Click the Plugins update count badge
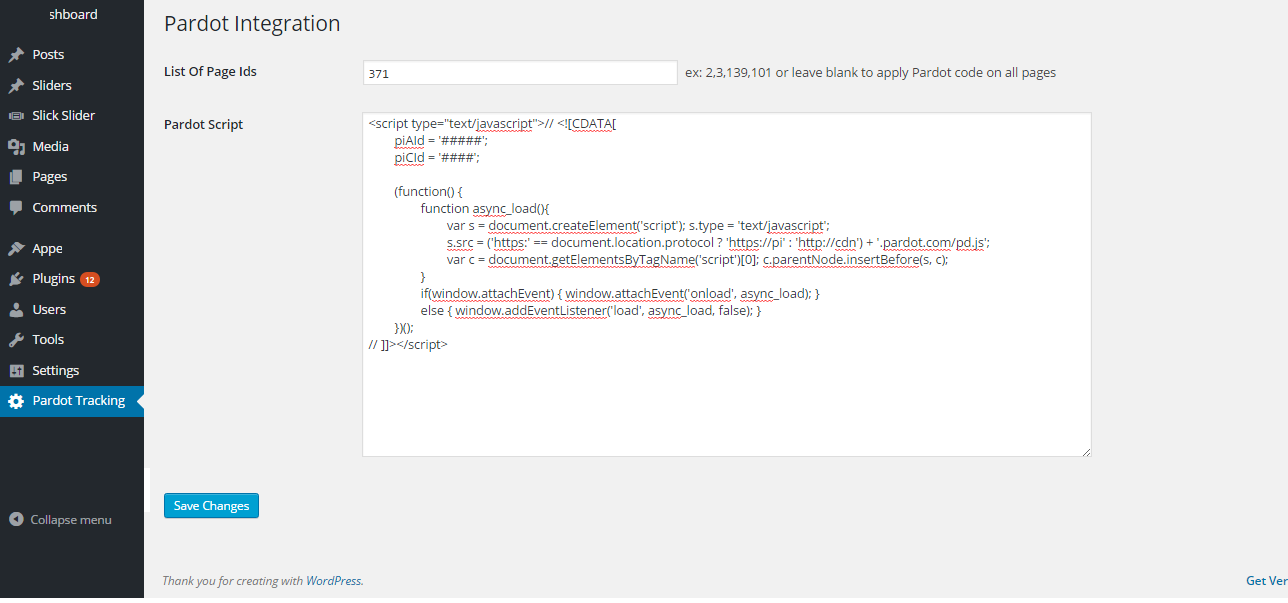Image resolution: width=1288 pixels, height=603 pixels. [90, 279]
